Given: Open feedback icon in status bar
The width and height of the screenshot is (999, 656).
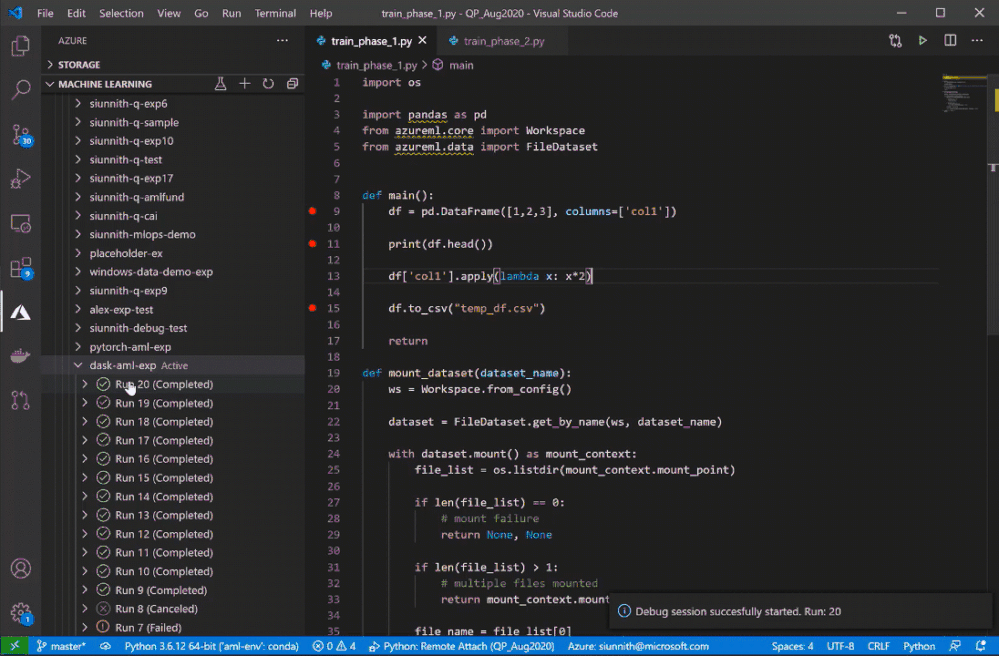Looking at the screenshot, I should 955,646.
